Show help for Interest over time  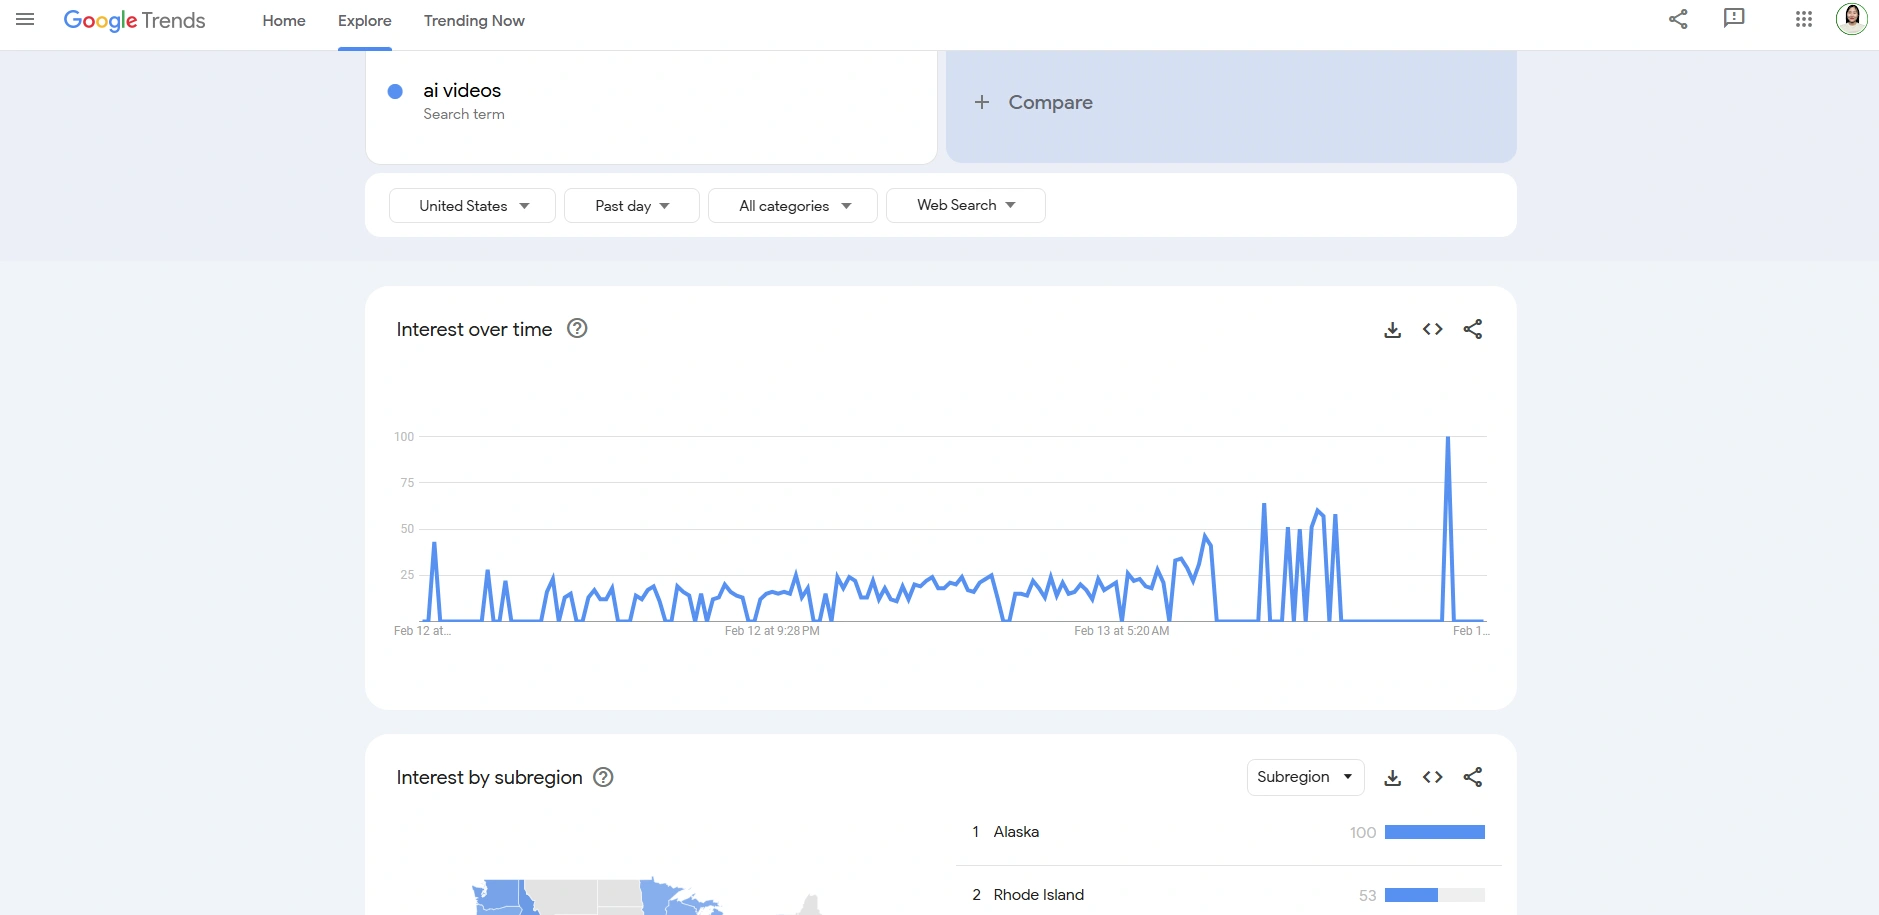[x=577, y=328]
